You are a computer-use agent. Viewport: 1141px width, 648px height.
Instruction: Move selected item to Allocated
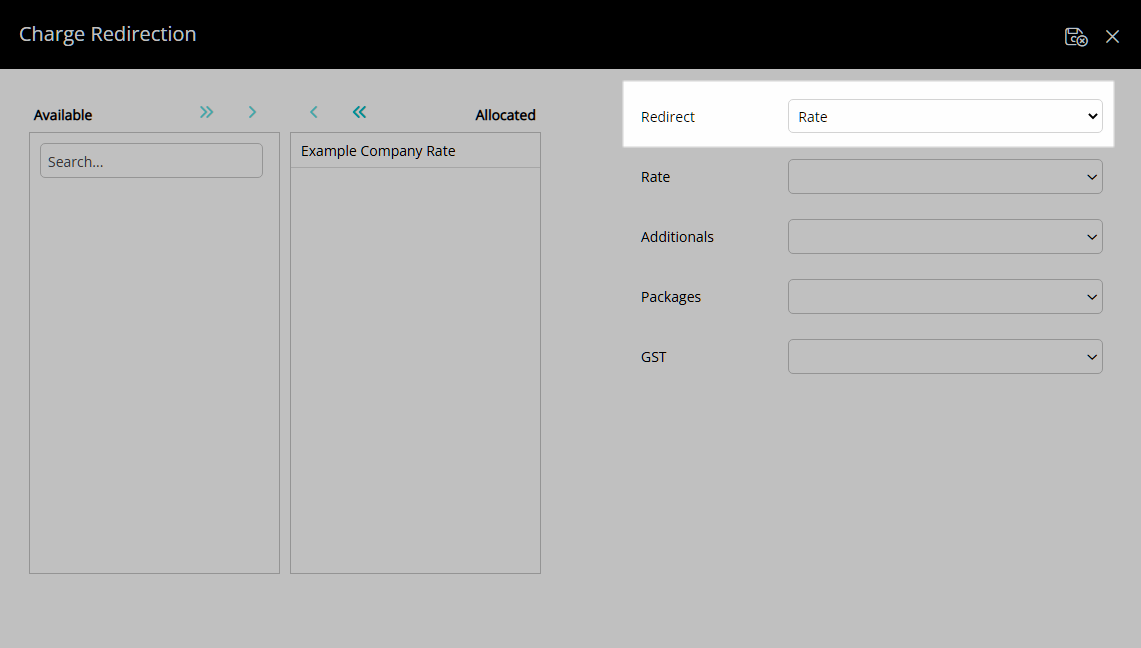point(253,112)
